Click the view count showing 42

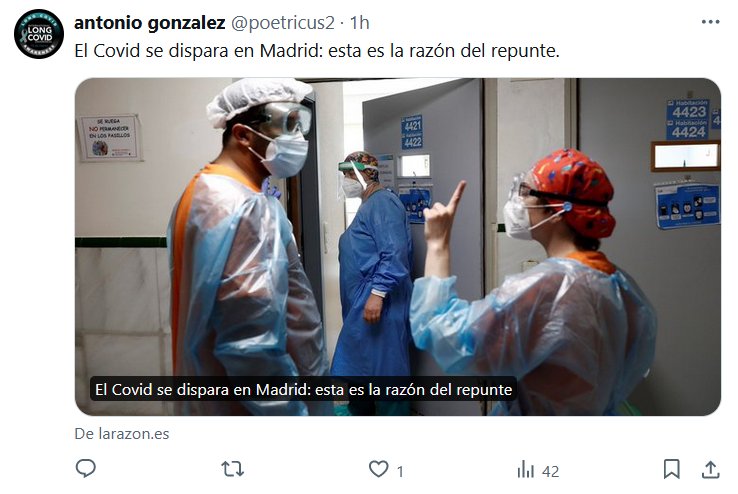tap(550, 471)
